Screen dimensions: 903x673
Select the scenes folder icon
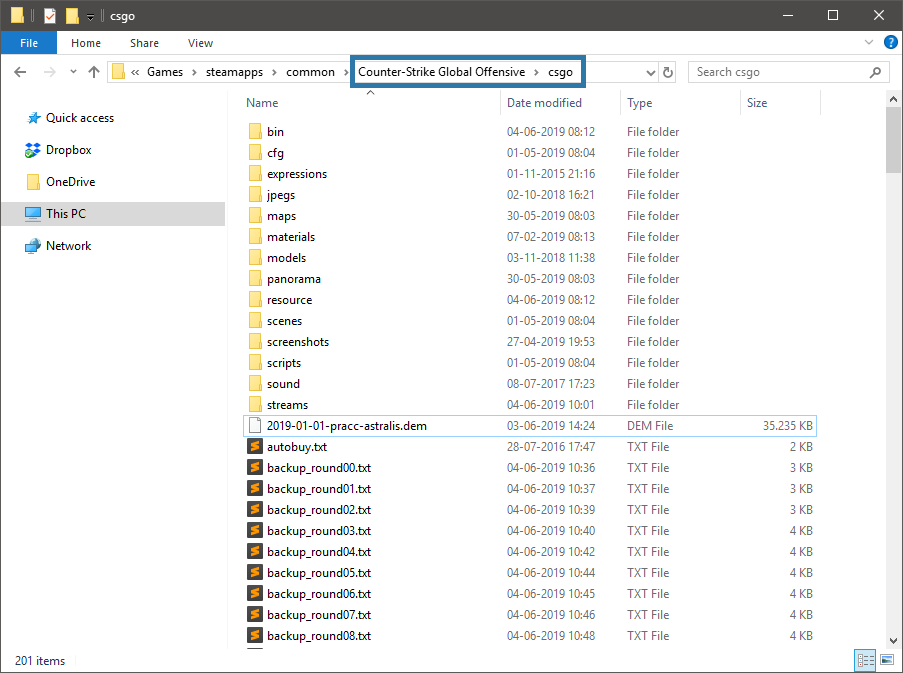pos(255,321)
